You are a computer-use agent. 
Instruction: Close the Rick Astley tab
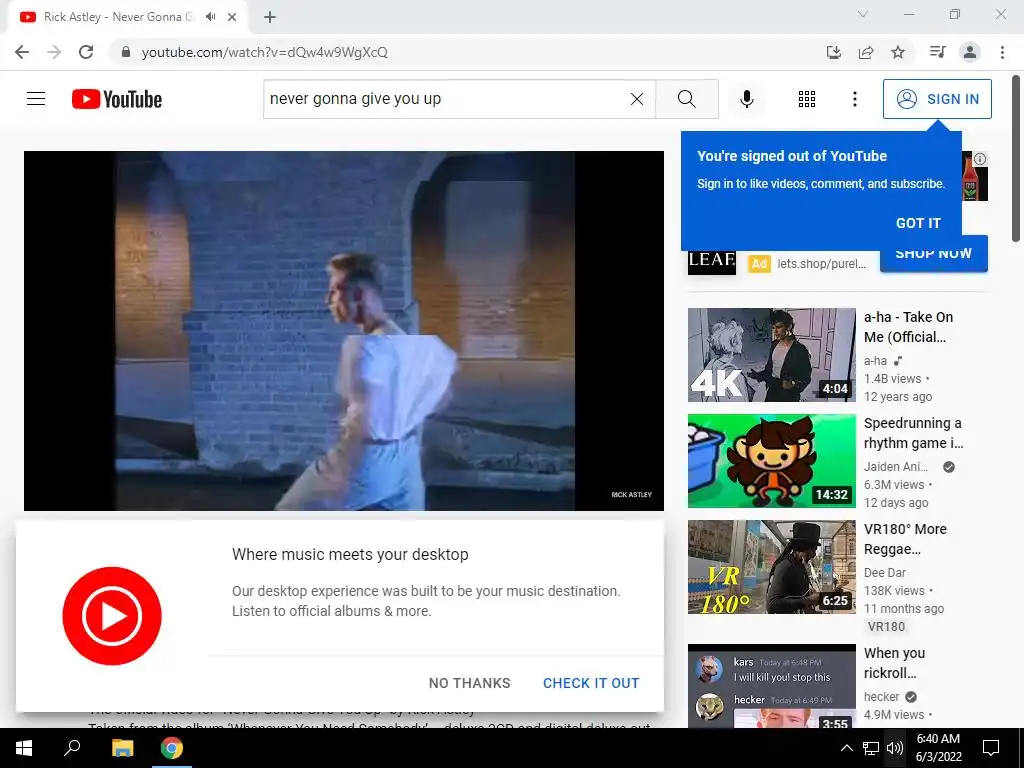point(232,17)
